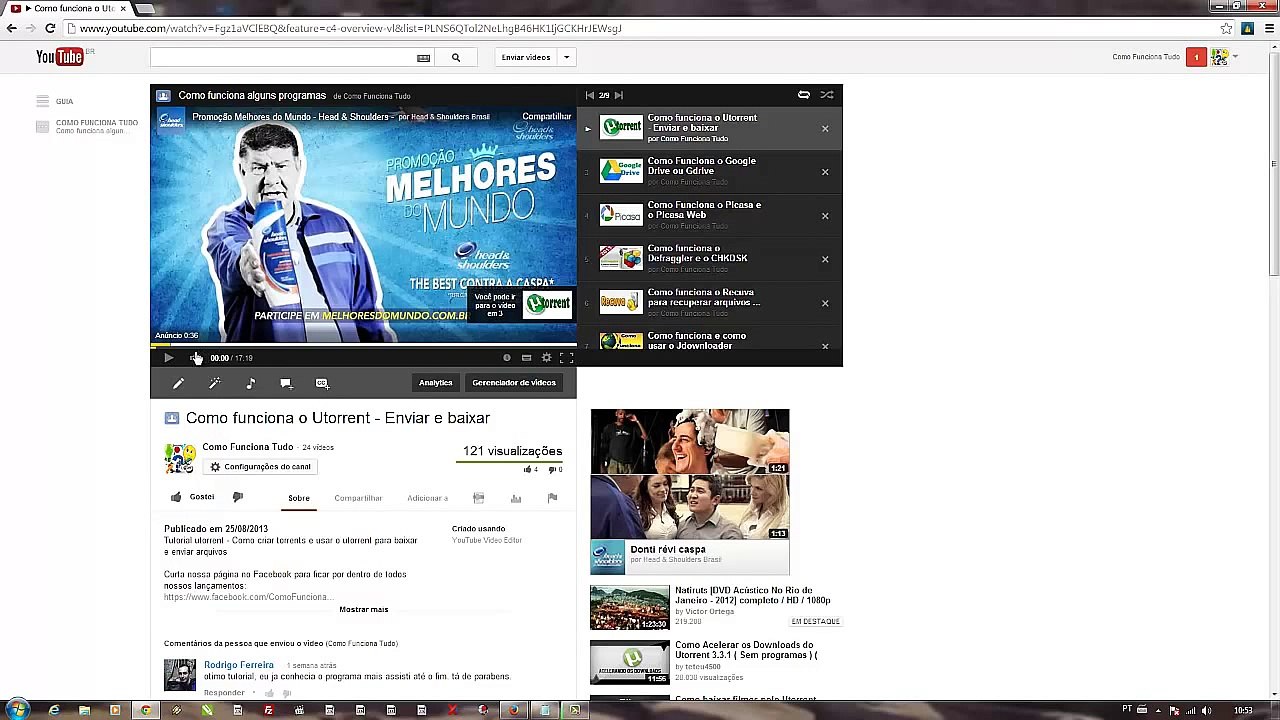The height and width of the screenshot is (720, 1280).
Task: Bookmark the page with the star icon
Action: (x=1226, y=28)
